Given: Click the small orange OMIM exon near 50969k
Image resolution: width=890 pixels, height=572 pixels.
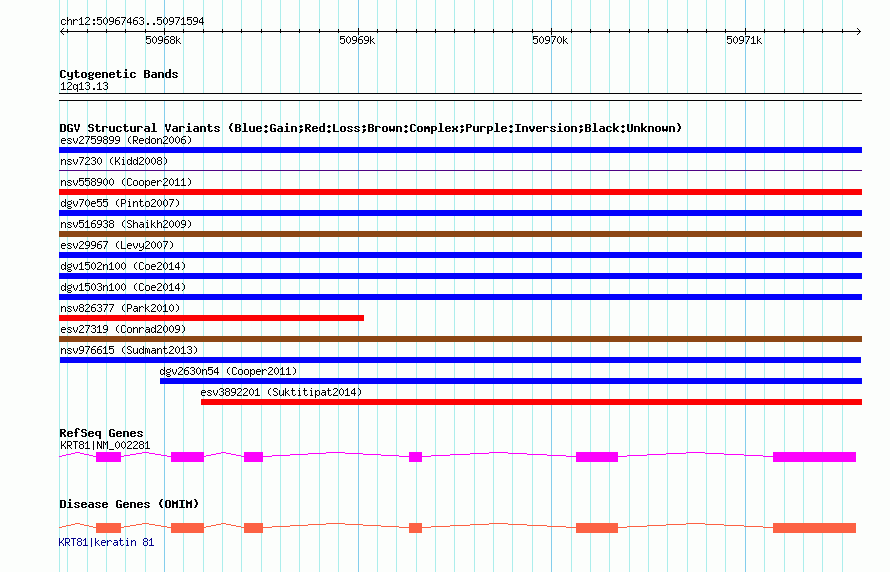Looking at the screenshot, I should (x=415, y=528).
